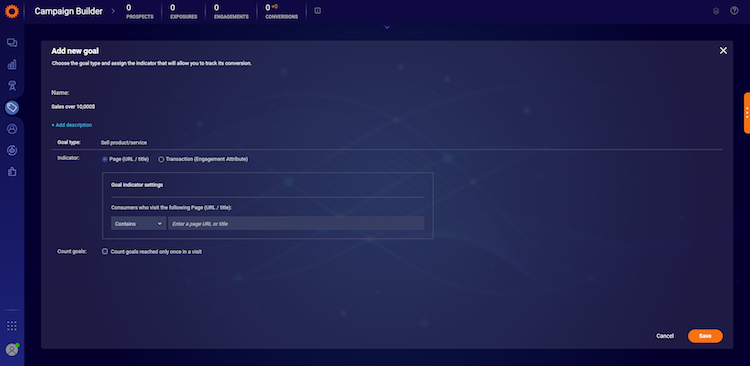The width and height of the screenshot is (750, 366).
Task: Open the users circle sidebar icon
Action: 12,129
